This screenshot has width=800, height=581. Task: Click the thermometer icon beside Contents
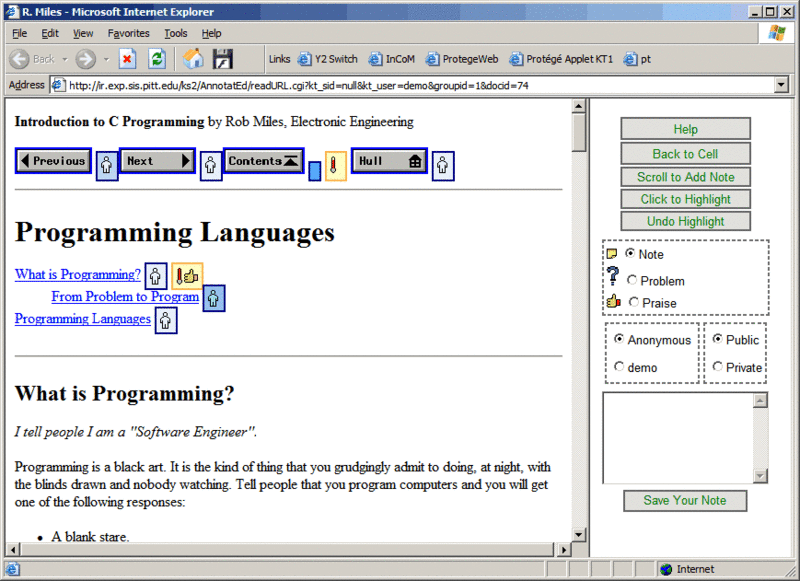tap(336, 166)
